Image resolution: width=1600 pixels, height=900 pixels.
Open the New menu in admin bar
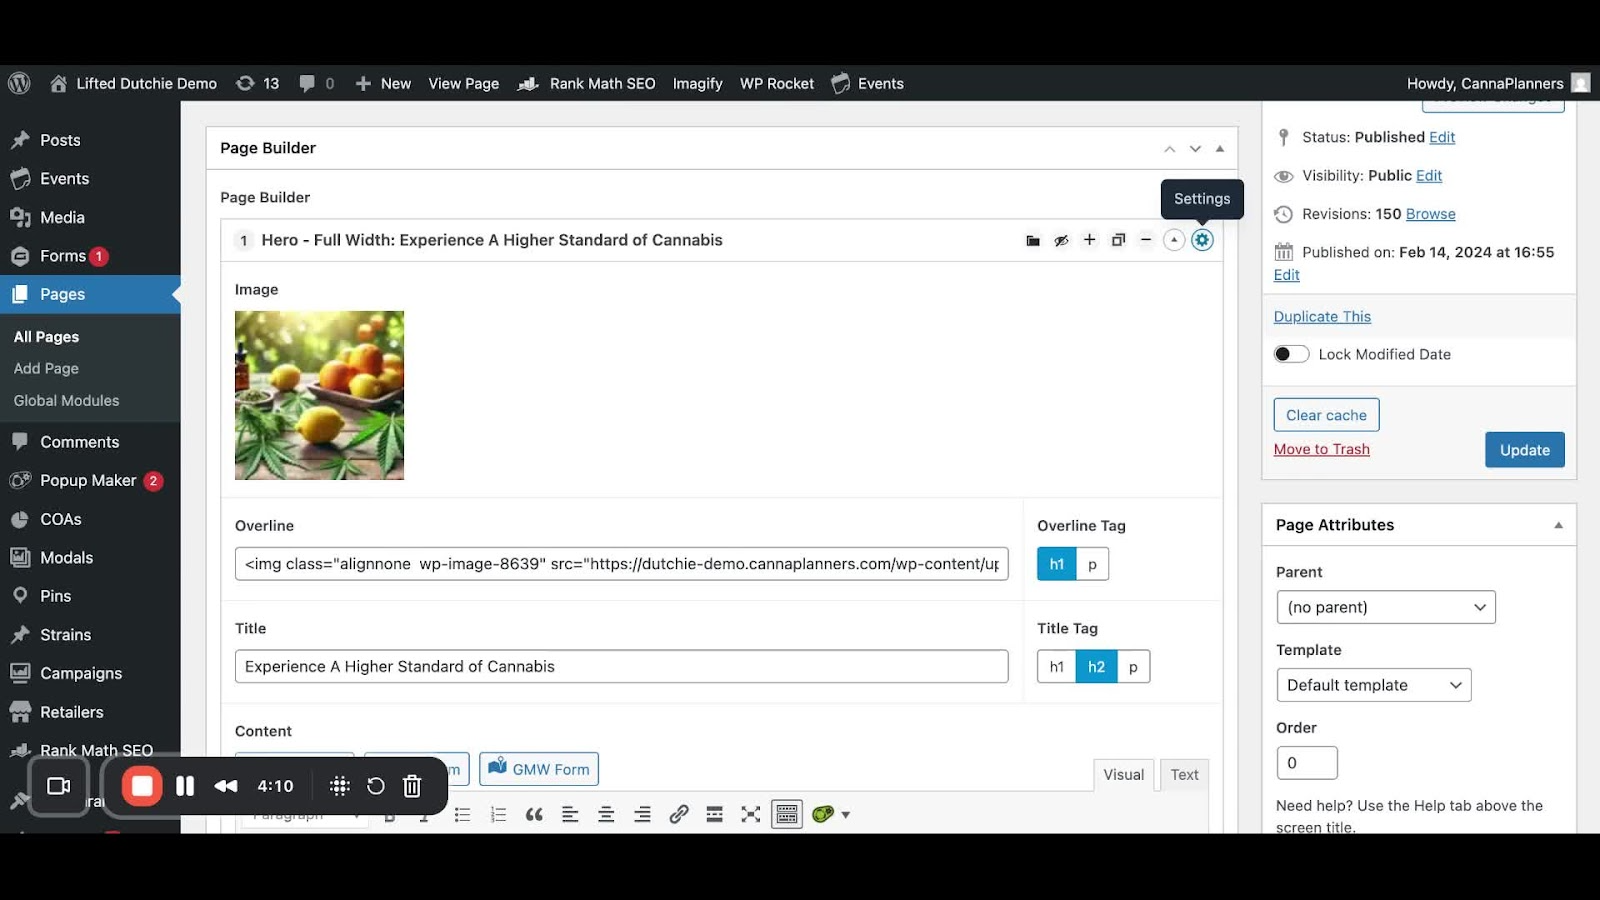coord(383,83)
